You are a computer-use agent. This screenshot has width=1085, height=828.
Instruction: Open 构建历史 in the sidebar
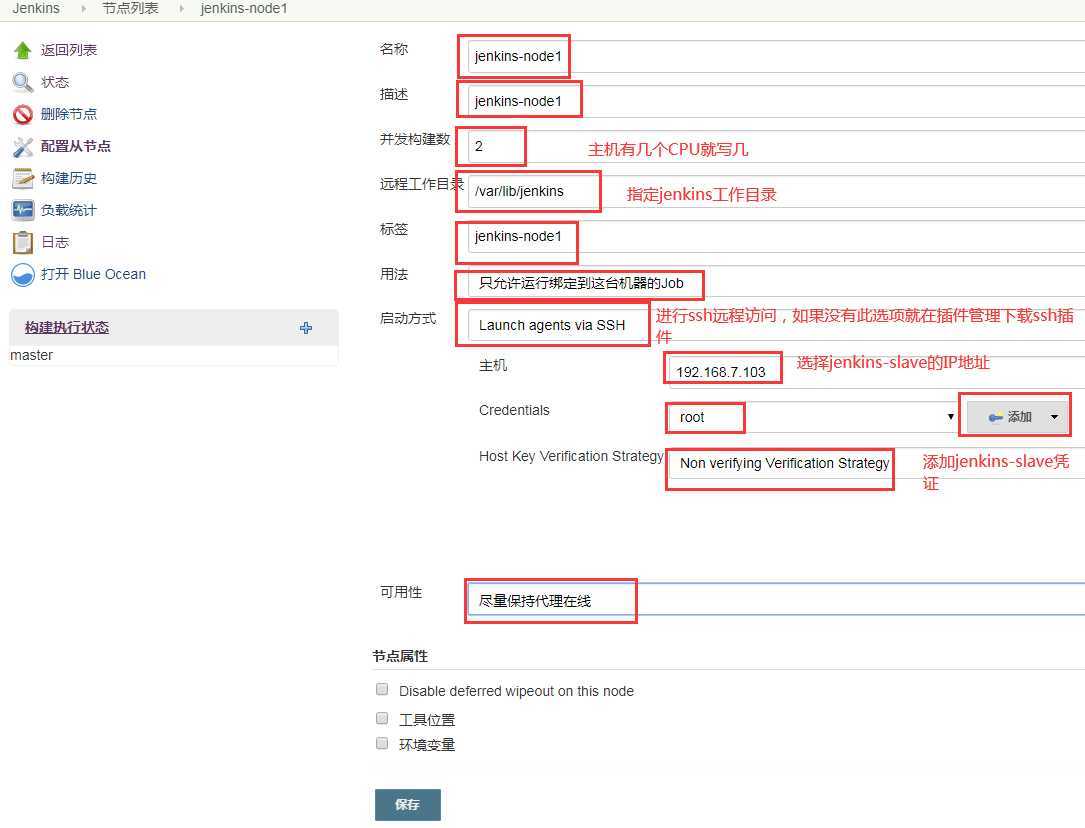point(69,178)
